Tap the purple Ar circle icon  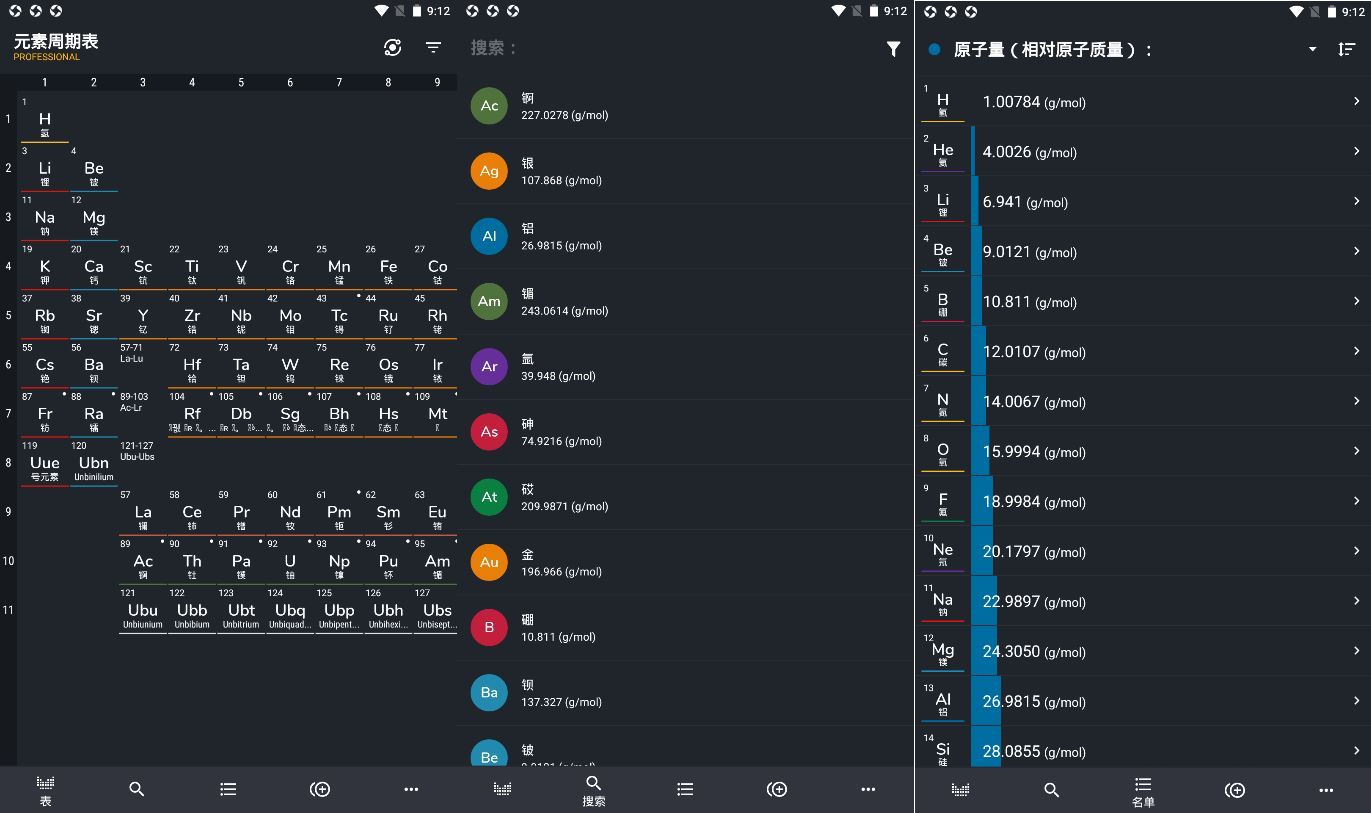tap(489, 366)
